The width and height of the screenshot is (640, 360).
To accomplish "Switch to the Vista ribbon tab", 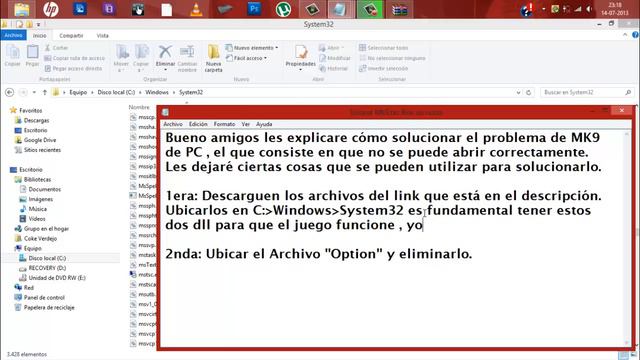I will click(102, 36).
